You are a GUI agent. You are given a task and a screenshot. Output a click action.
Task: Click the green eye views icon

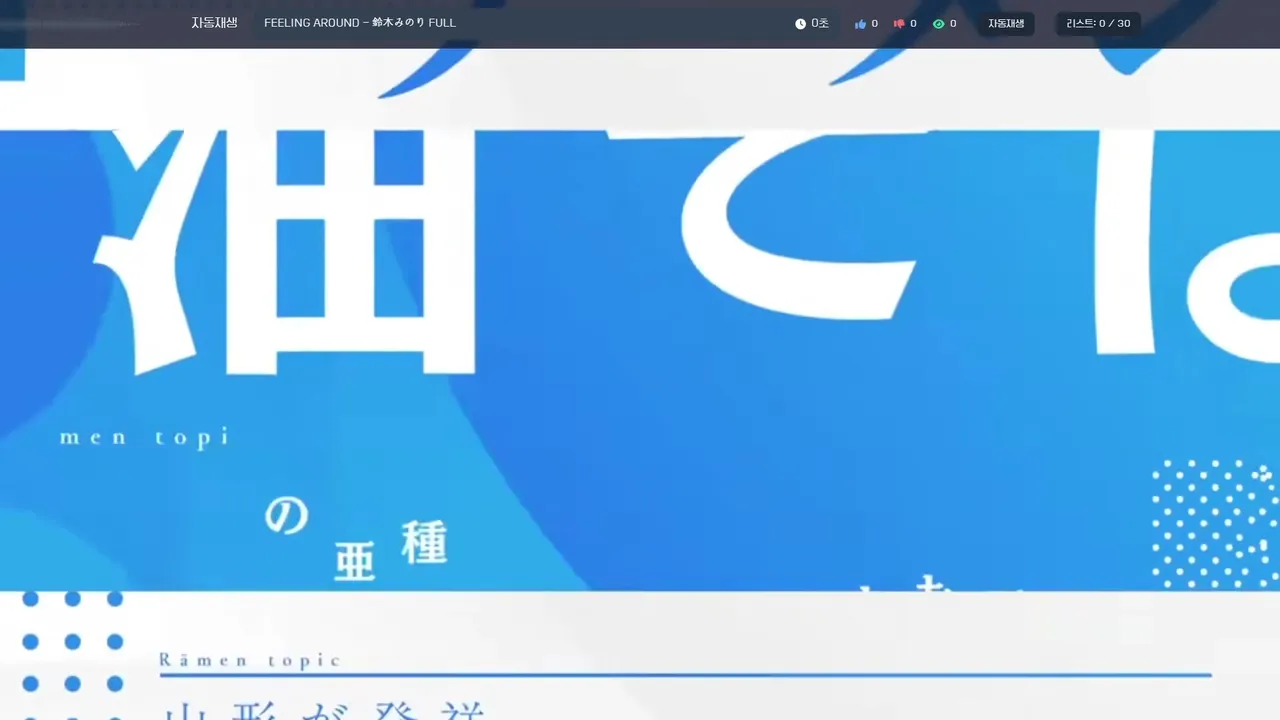[938, 24]
